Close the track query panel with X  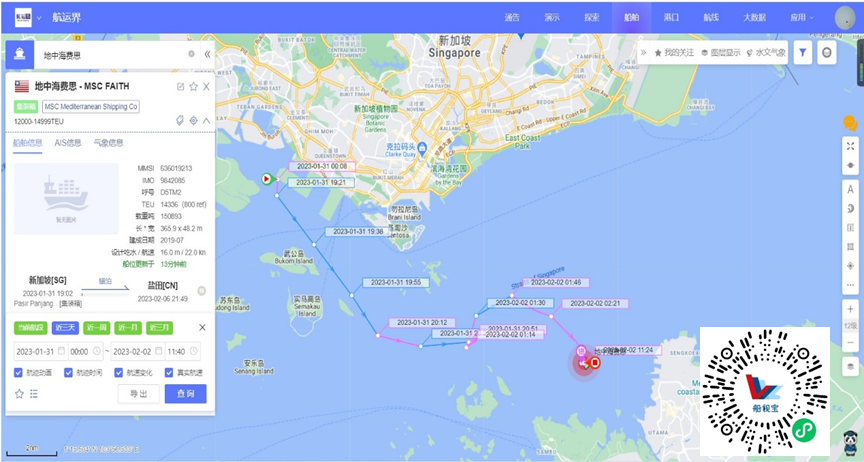tap(202, 327)
